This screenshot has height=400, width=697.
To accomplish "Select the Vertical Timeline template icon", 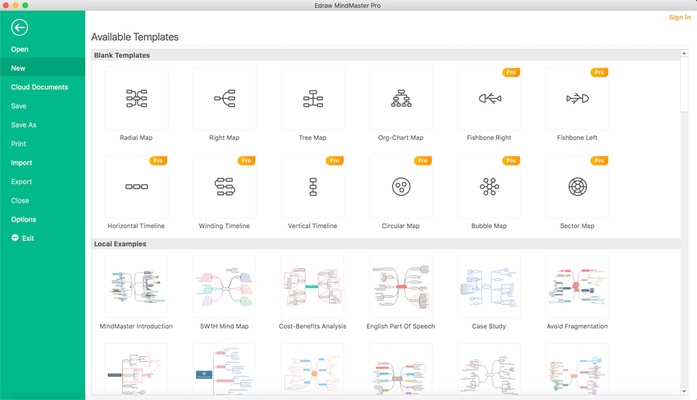I will click(x=312, y=187).
